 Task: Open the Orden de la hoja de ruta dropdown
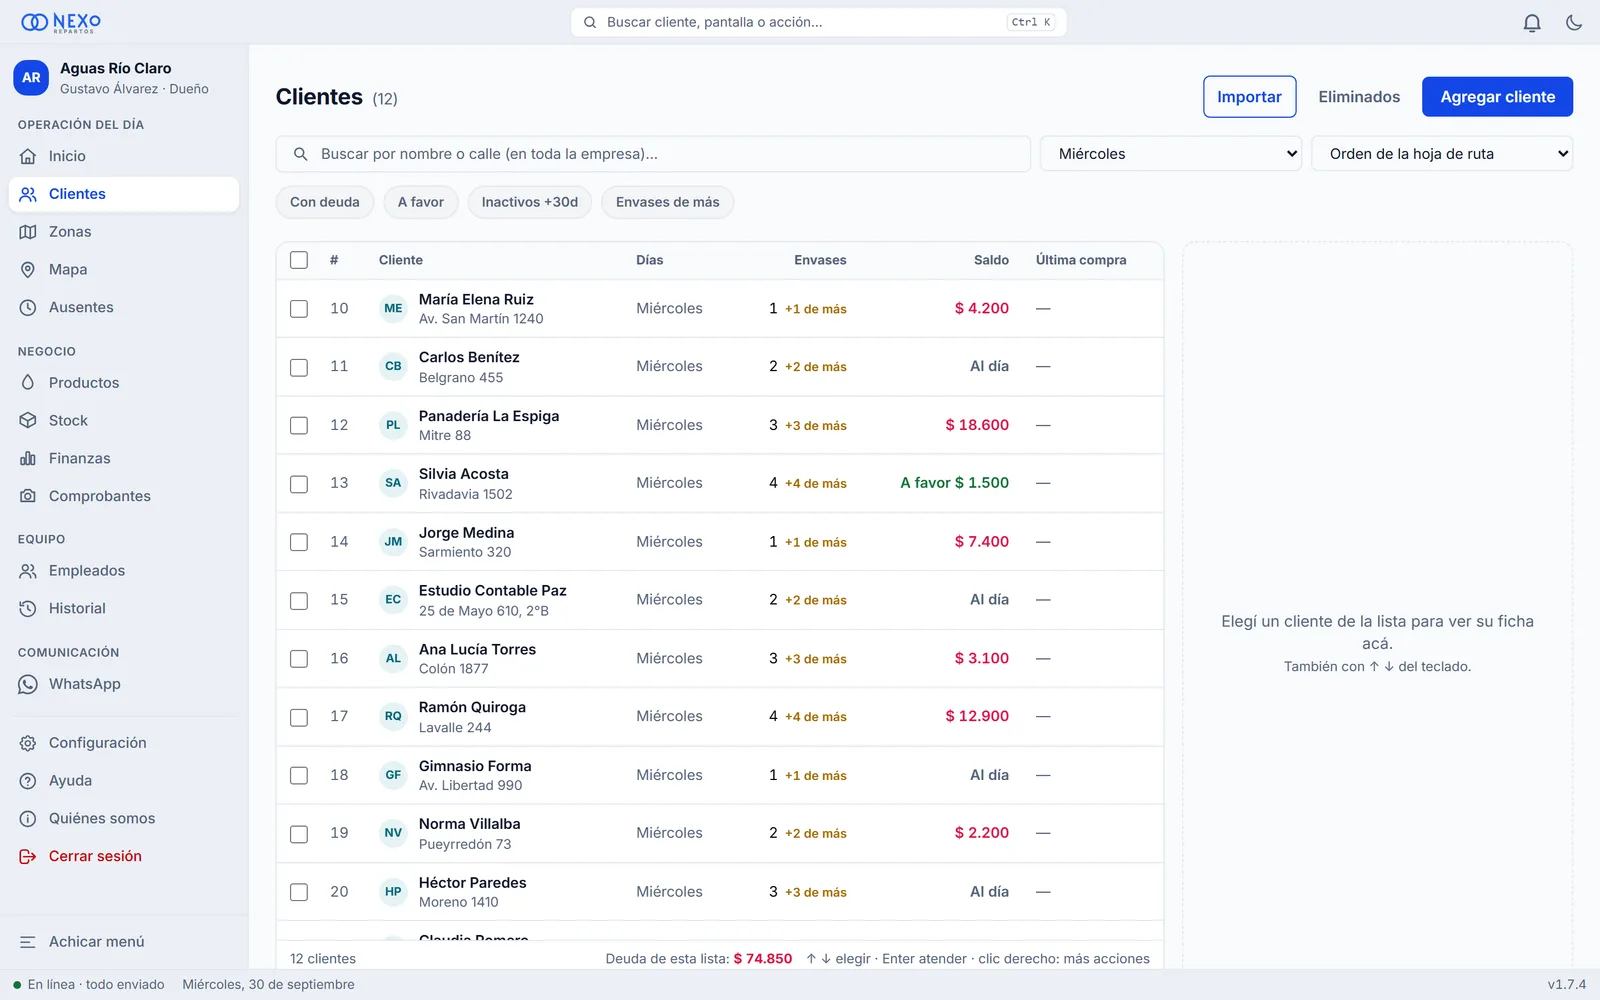click(x=1442, y=154)
